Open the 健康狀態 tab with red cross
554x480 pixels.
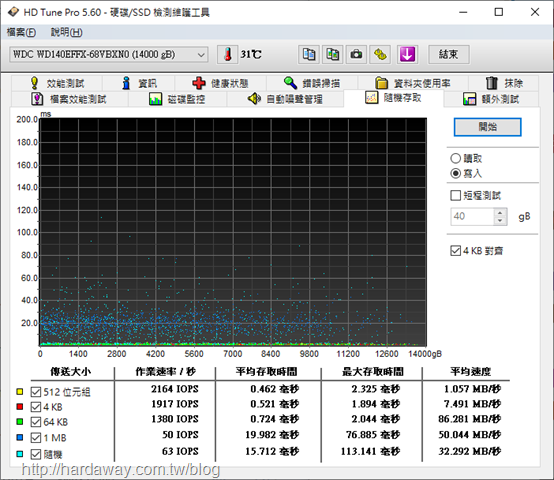[x=220, y=83]
